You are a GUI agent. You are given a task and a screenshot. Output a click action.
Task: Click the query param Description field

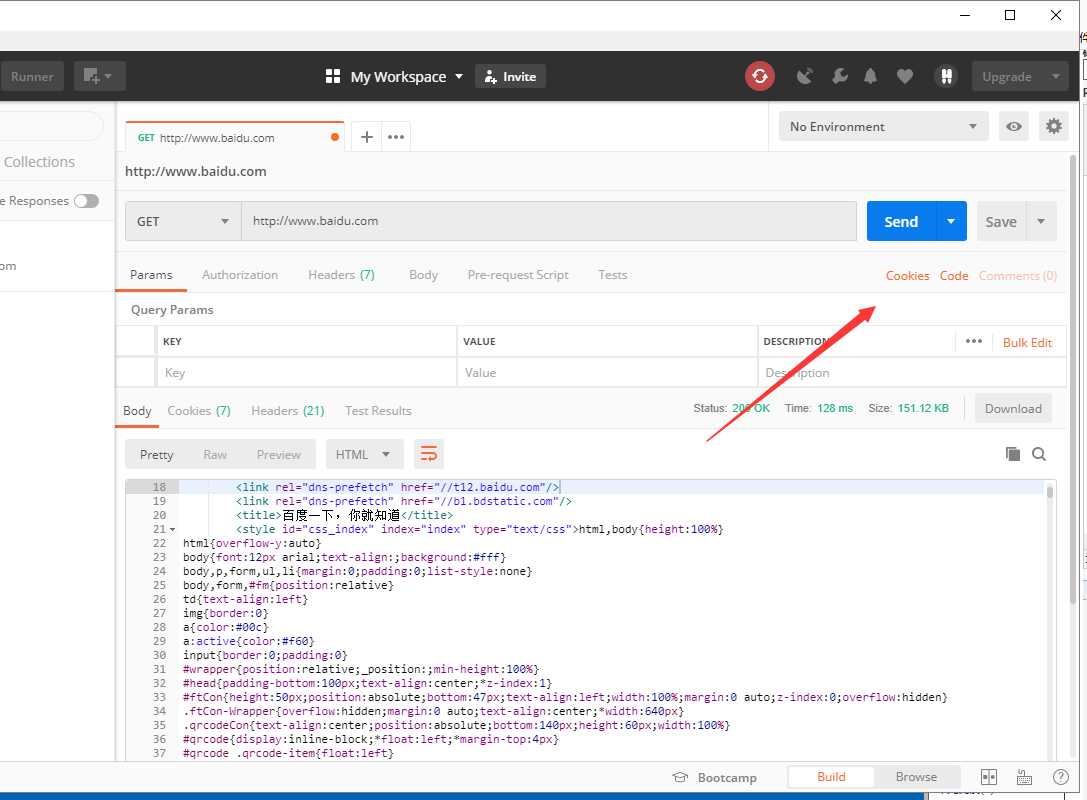click(x=912, y=372)
